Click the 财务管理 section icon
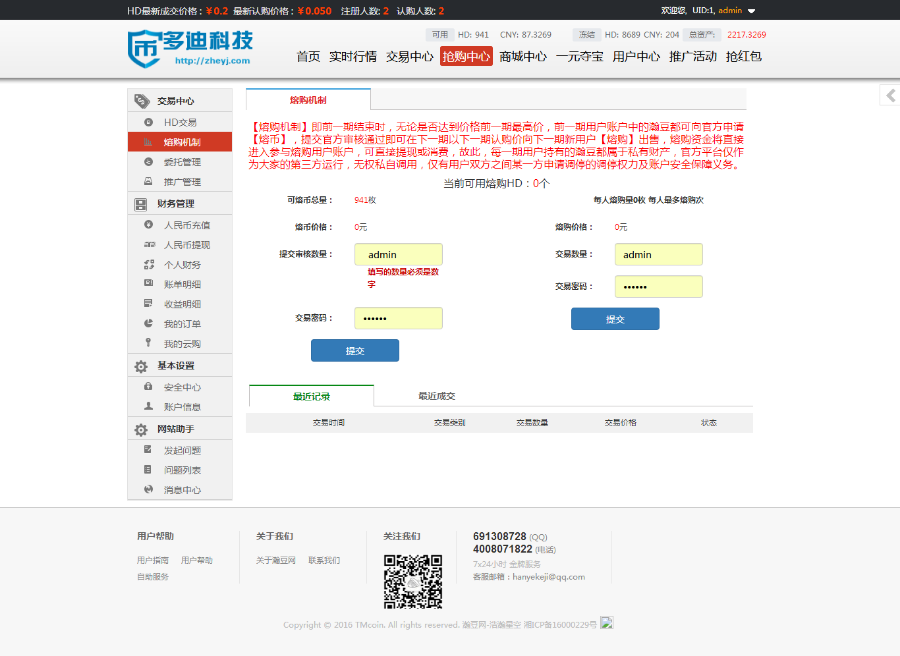 pyautogui.click(x=141, y=204)
